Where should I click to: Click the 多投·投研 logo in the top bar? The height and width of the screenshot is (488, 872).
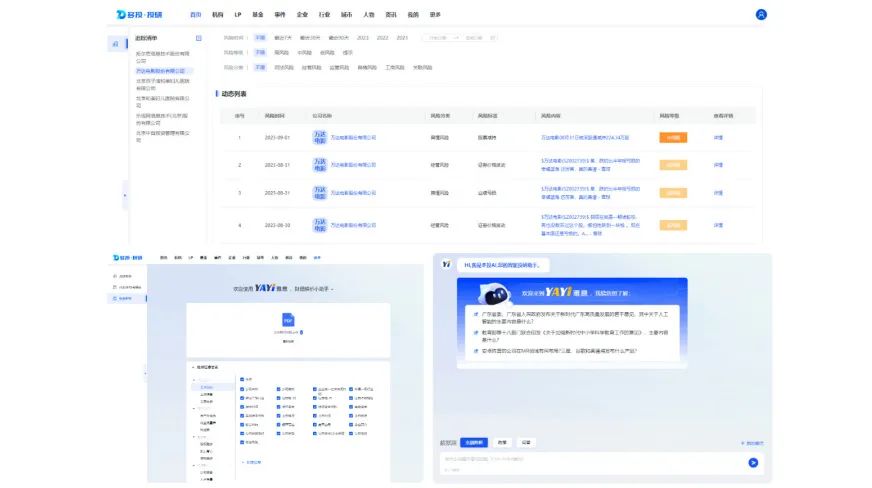[145, 15]
